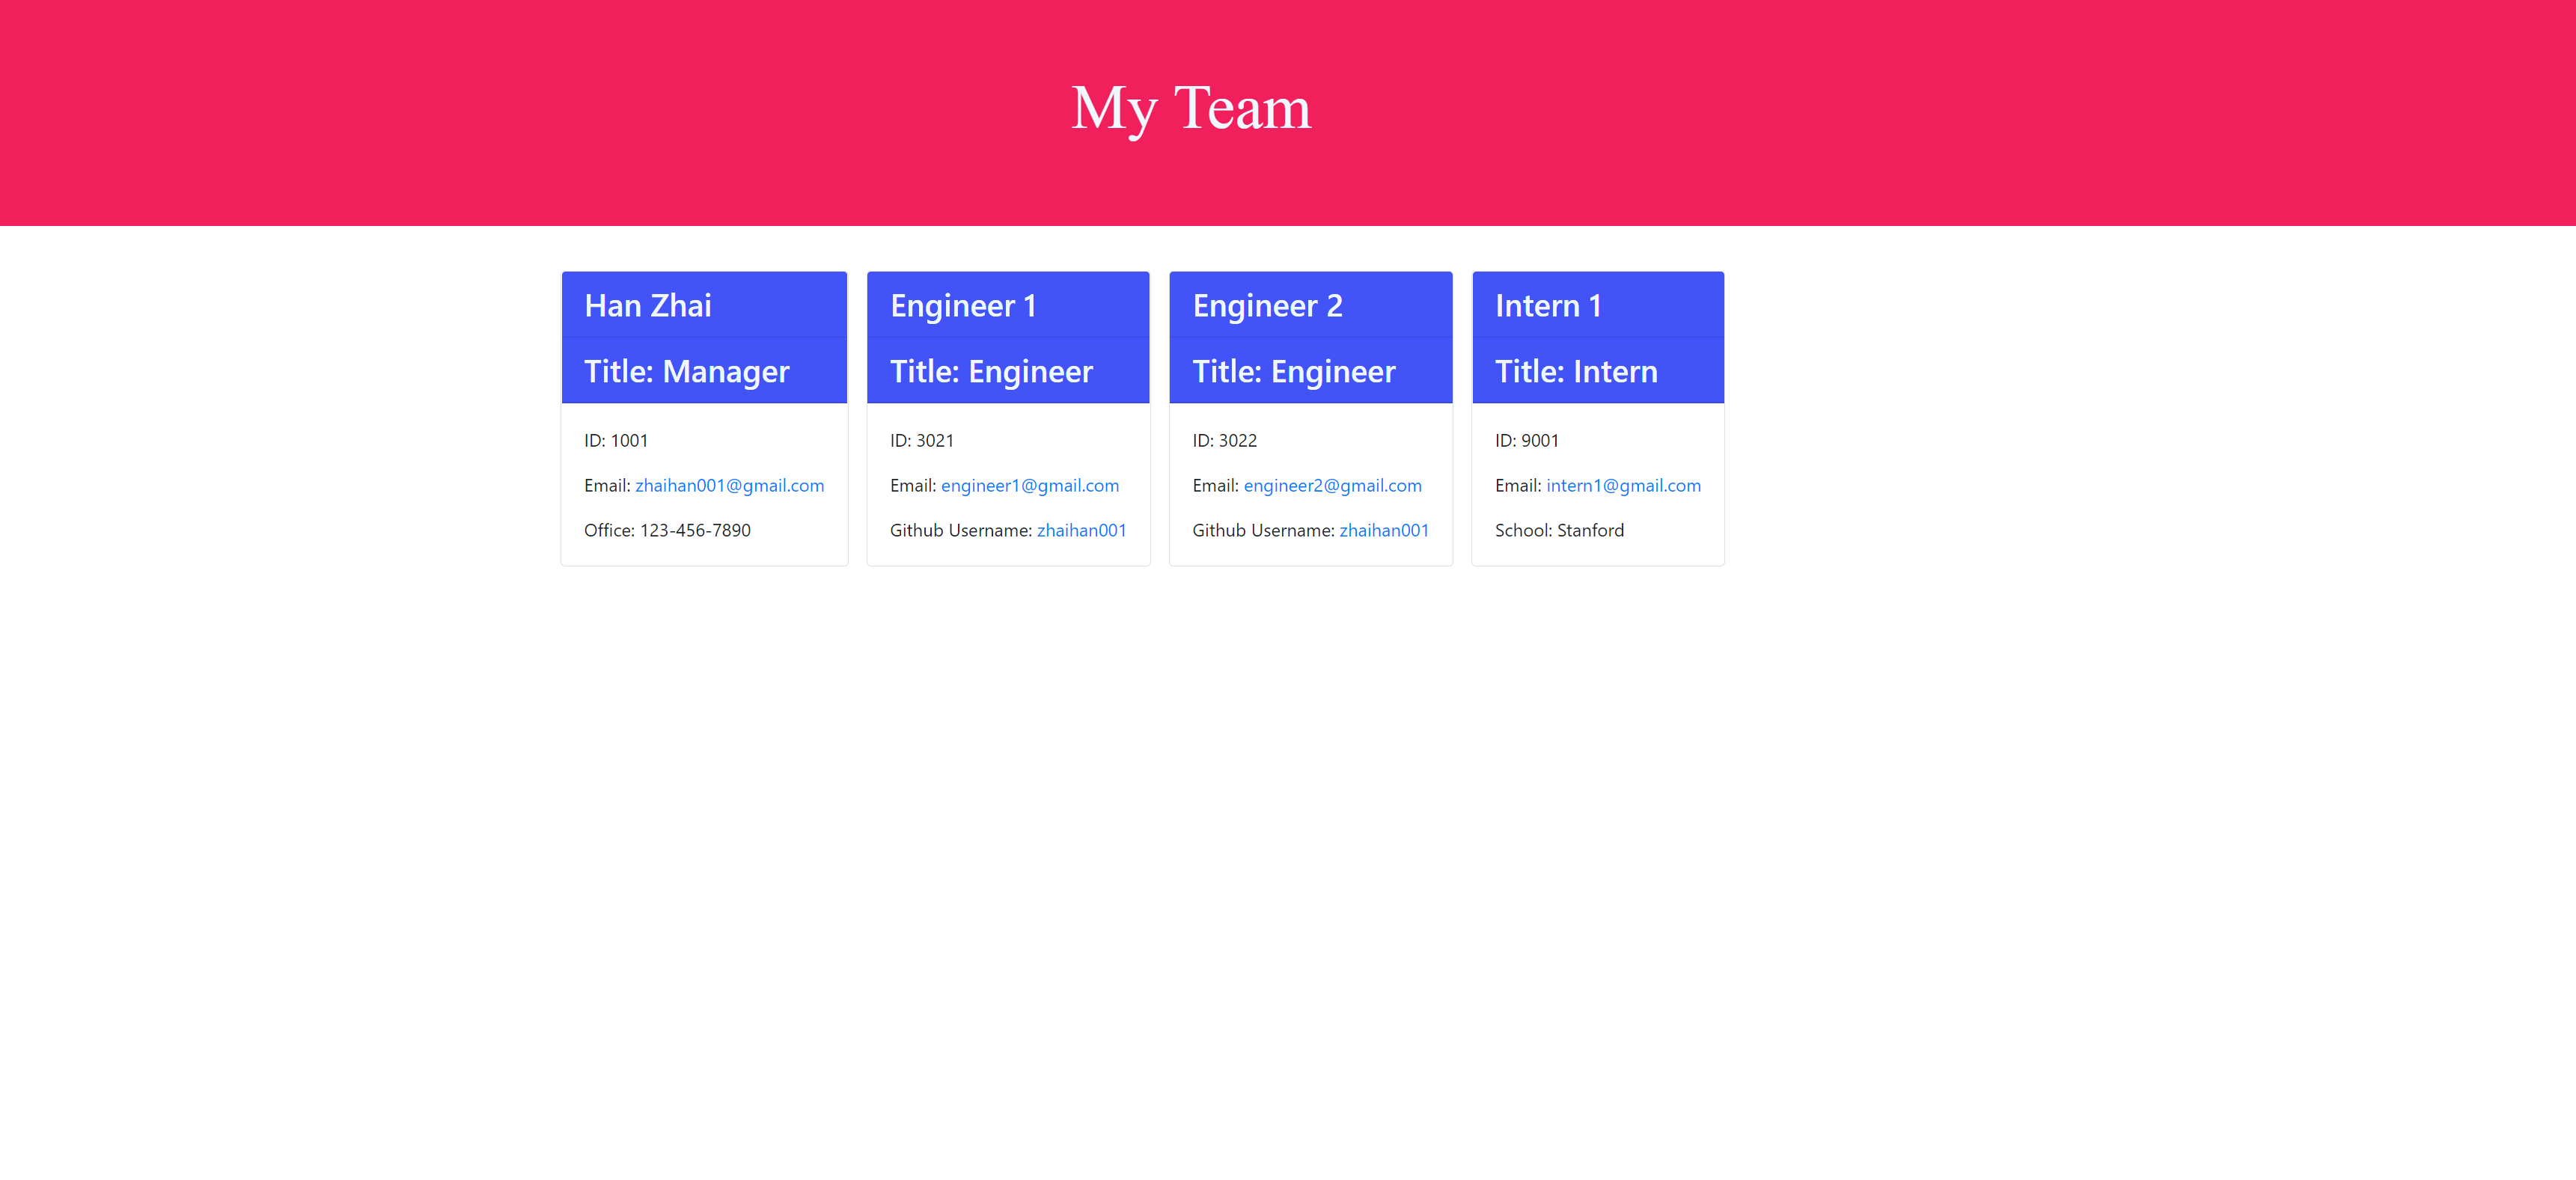Screen dimensions: 2576x1180
Task: Select the Han Zhai card header
Action: tap(647, 305)
